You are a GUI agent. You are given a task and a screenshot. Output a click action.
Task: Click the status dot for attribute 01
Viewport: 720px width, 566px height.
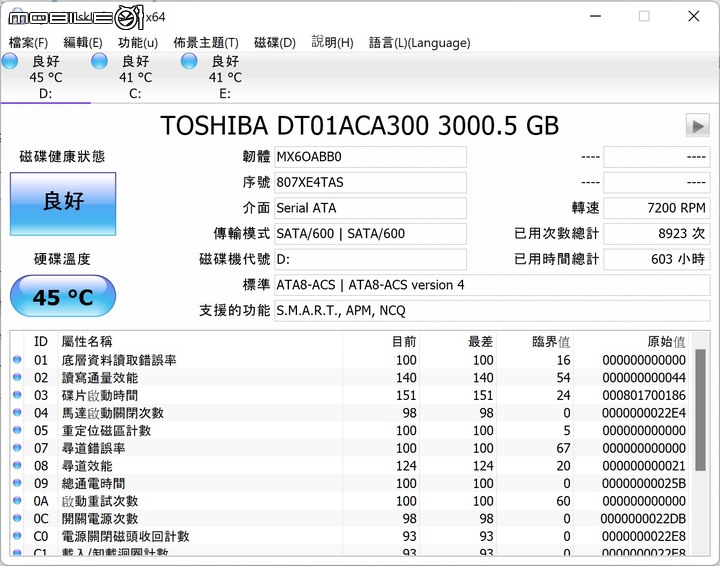[x=17, y=359]
